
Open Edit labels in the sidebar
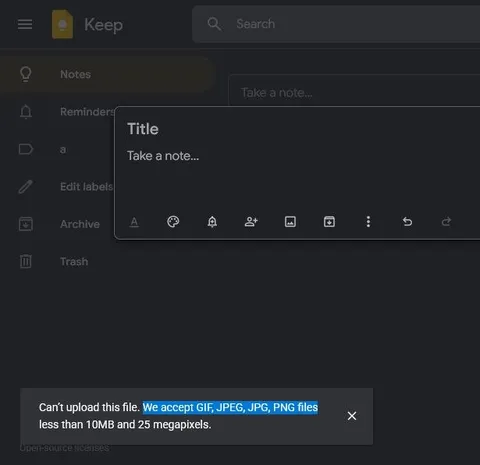pyautogui.click(x=57, y=187)
